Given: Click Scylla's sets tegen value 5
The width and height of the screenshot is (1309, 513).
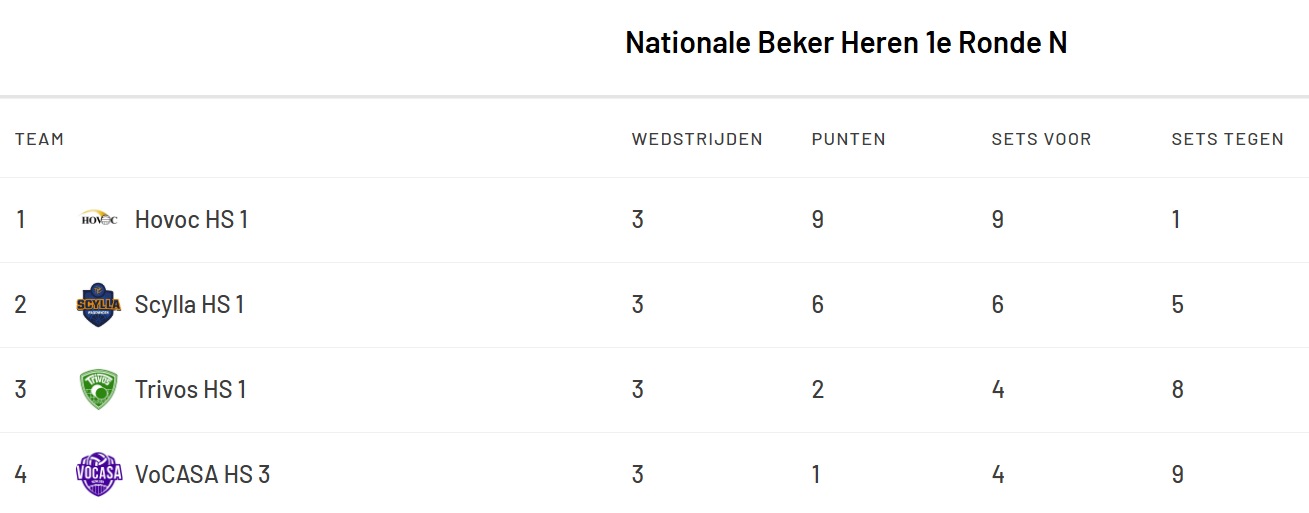Looking at the screenshot, I should [x=1178, y=305].
